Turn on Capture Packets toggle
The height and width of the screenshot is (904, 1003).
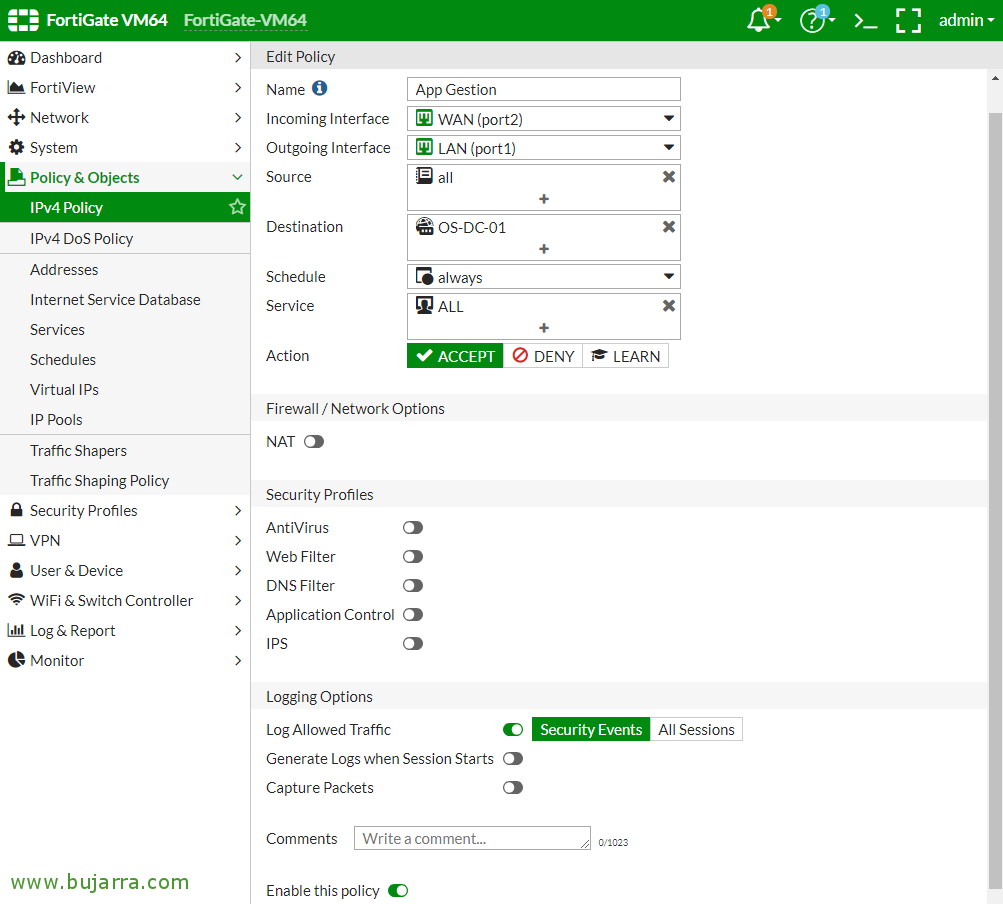click(513, 788)
